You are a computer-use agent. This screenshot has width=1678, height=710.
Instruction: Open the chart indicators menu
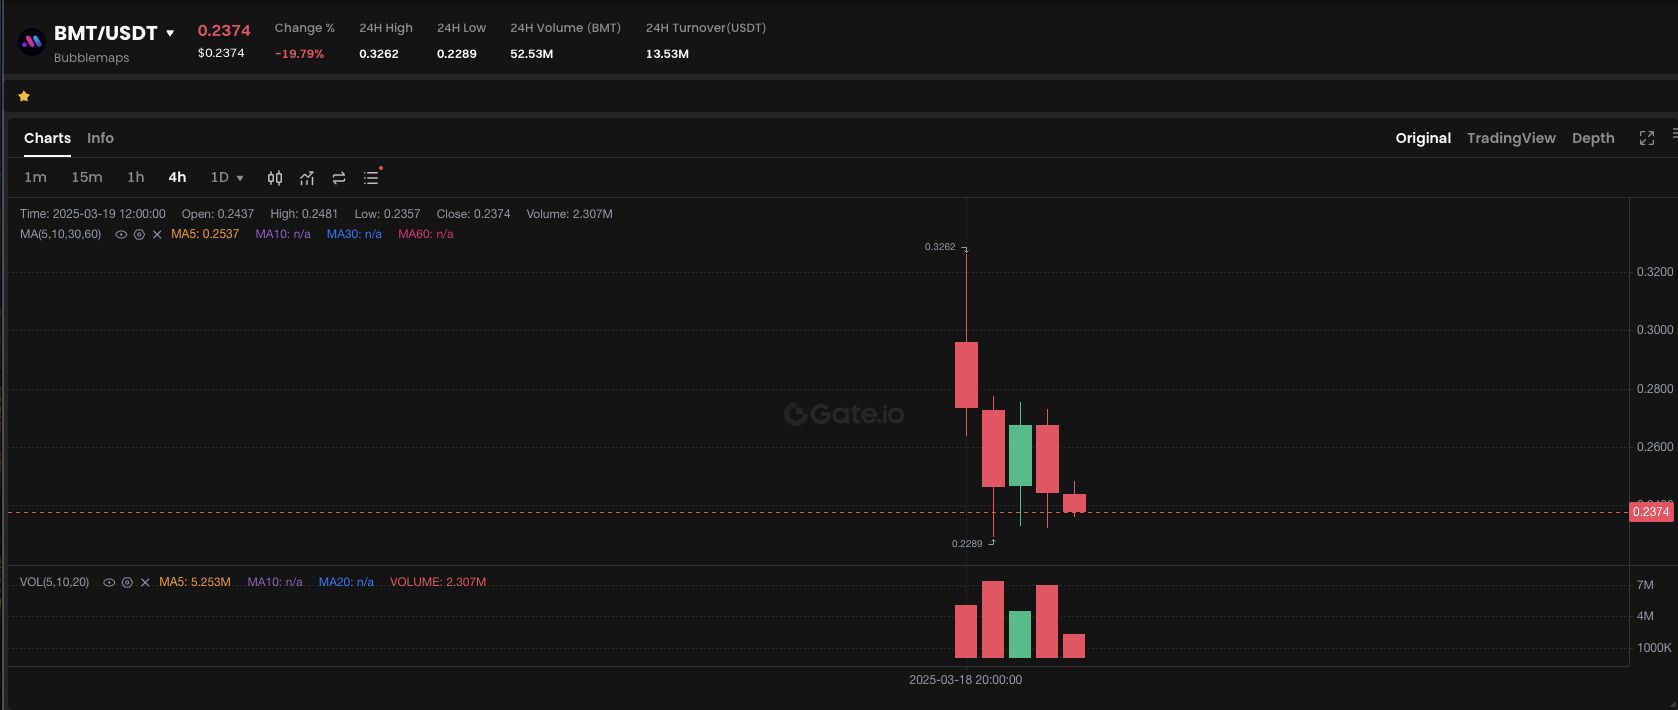coord(307,178)
